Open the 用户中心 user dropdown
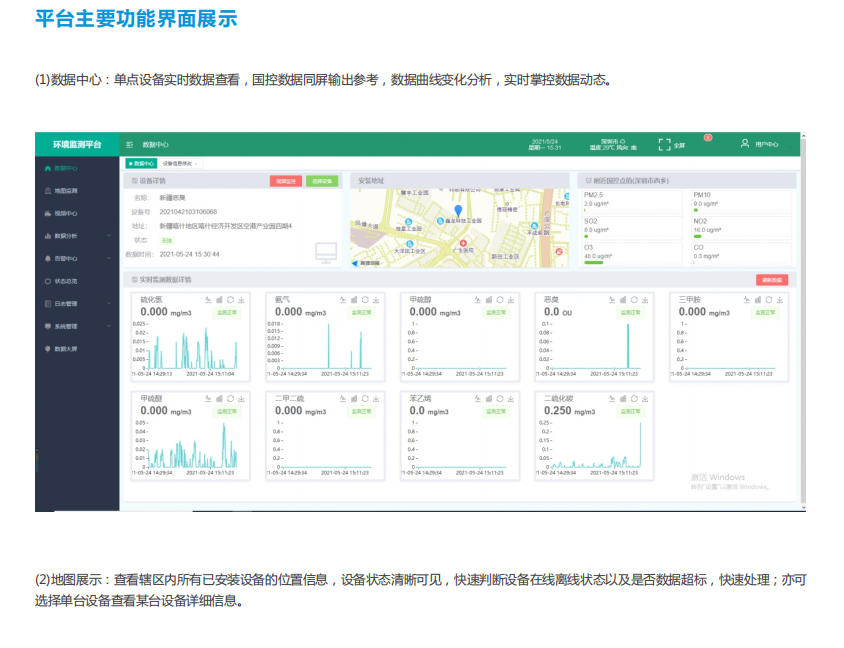 coord(760,145)
